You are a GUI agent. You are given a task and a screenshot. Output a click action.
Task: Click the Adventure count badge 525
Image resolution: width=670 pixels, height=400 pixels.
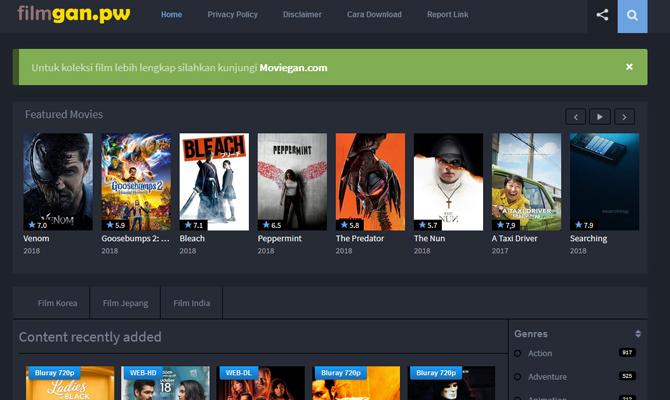coord(627,376)
